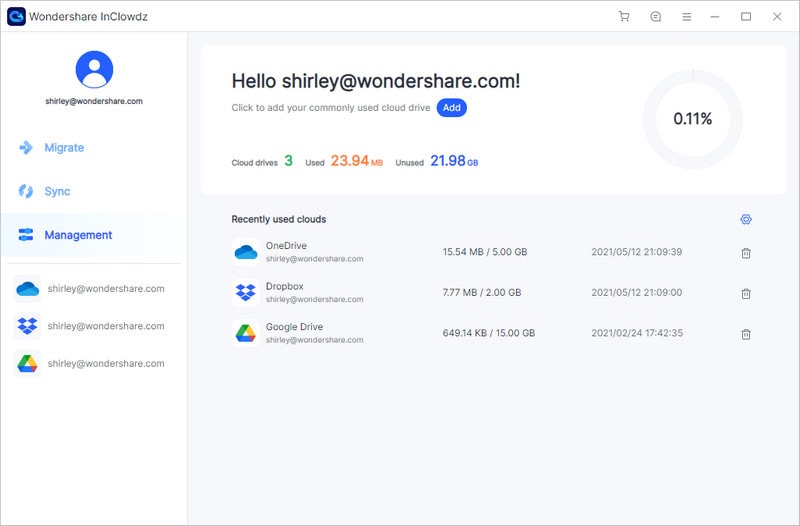Open the hamburger menu in title bar
The height and width of the screenshot is (526, 800).
(x=687, y=17)
